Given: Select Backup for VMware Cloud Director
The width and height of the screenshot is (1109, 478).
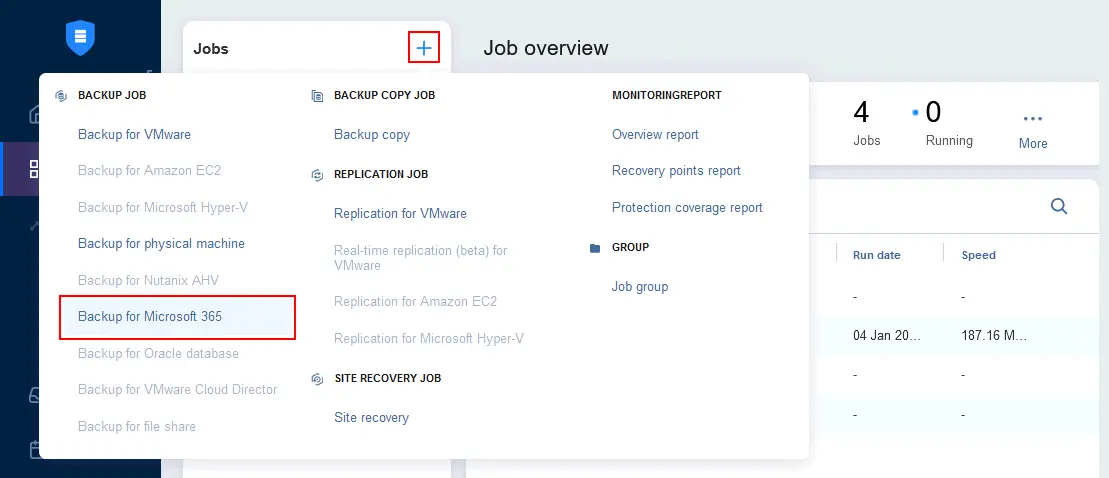Looking at the screenshot, I should 178,390.
